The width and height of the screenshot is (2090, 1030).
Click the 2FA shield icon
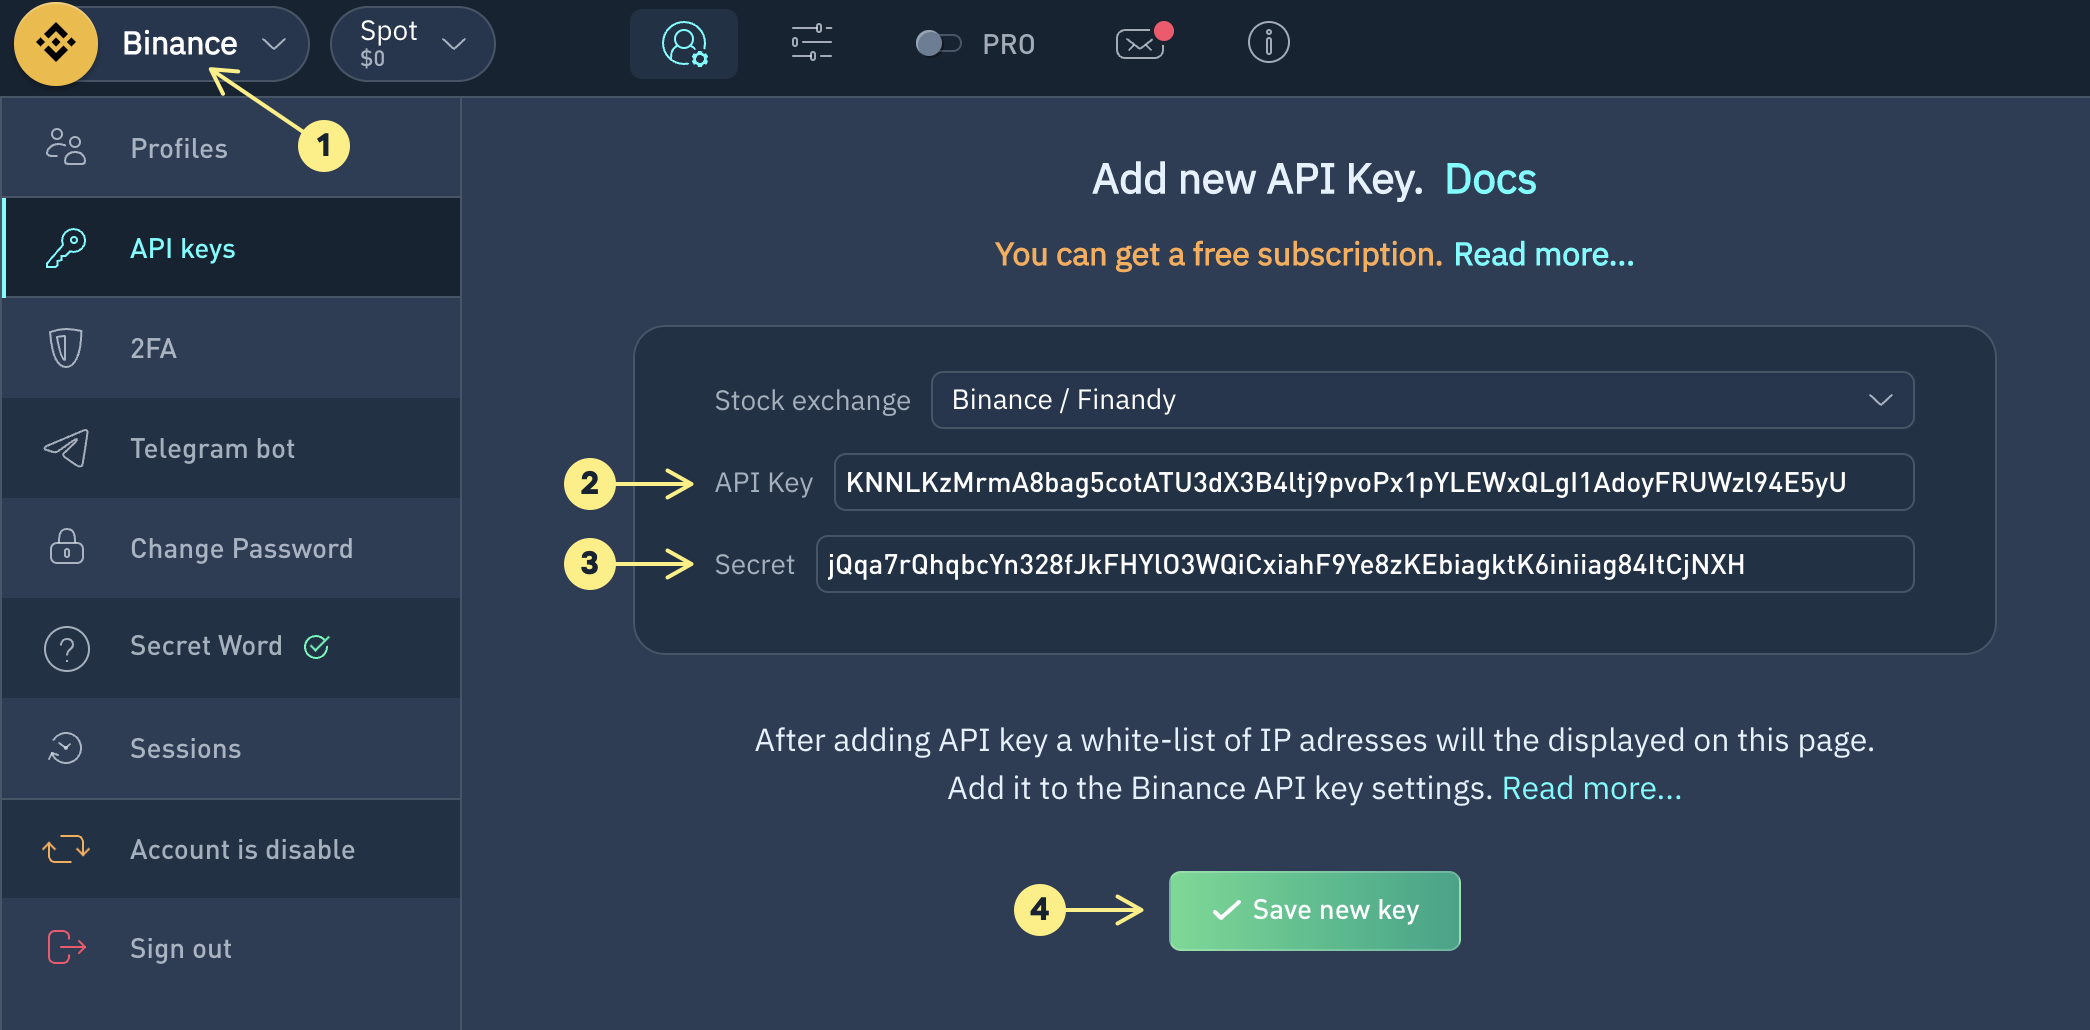(x=66, y=348)
